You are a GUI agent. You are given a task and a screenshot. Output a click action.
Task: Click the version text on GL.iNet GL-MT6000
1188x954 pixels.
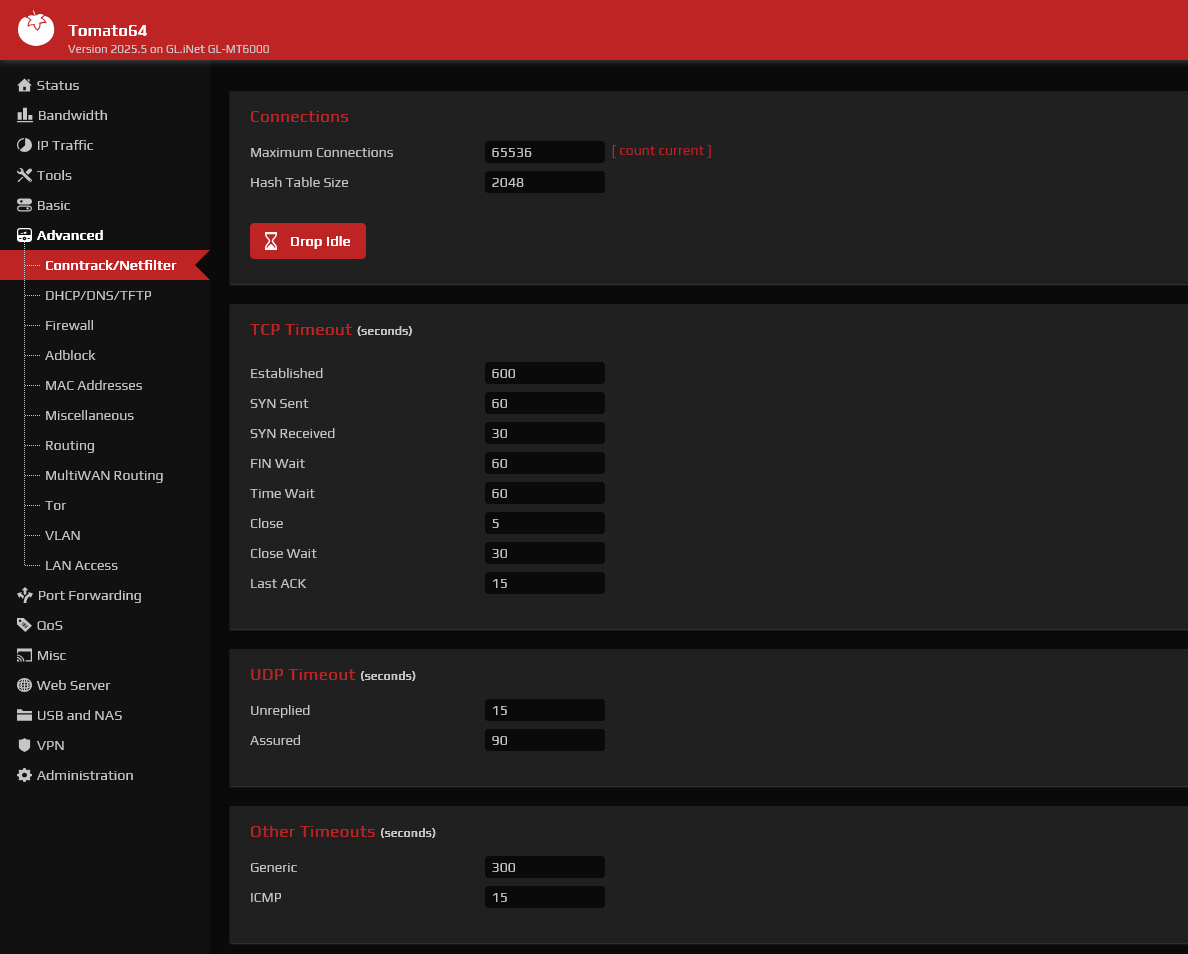coord(168,49)
